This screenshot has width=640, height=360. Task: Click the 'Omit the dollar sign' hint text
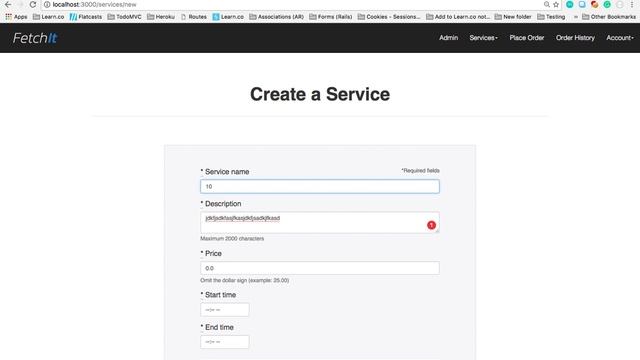click(x=244, y=280)
